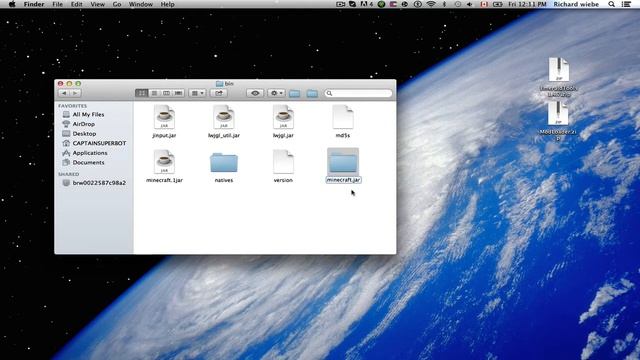Select the minecraft.jar folder icon
The height and width of the screenshot is (360, 640).
point(343,162)
